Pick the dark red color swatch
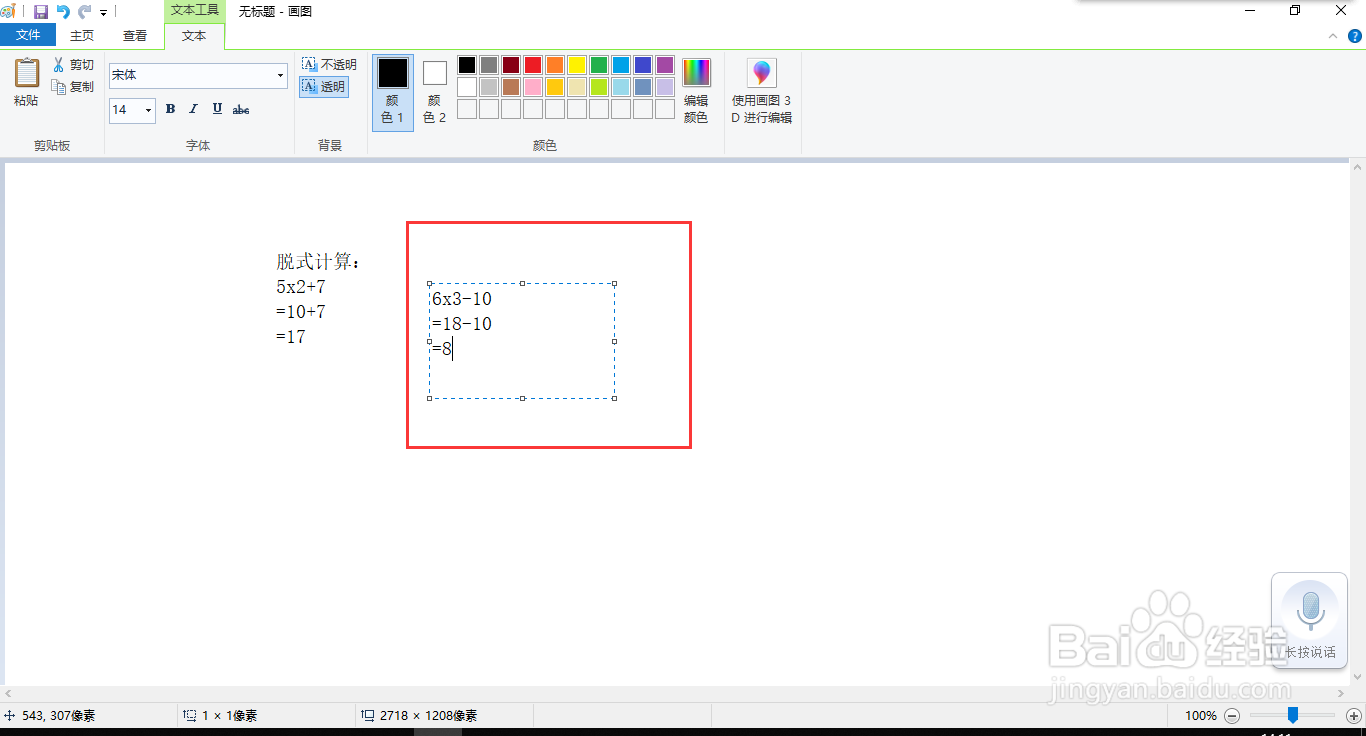1366x736 pixels. pyautogui.click(x=511, y=65)
